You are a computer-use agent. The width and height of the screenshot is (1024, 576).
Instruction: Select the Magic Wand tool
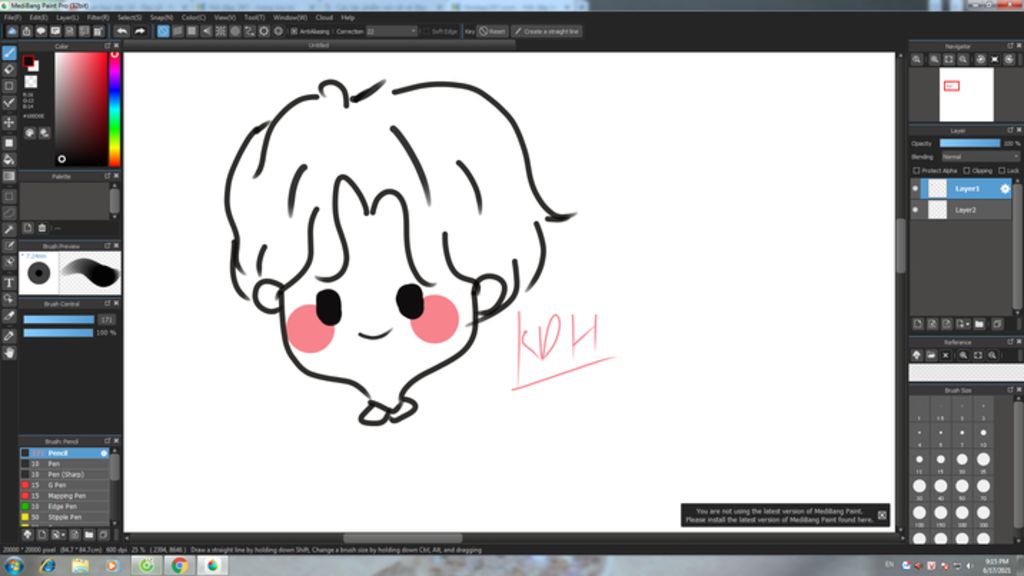pos(9,230)
